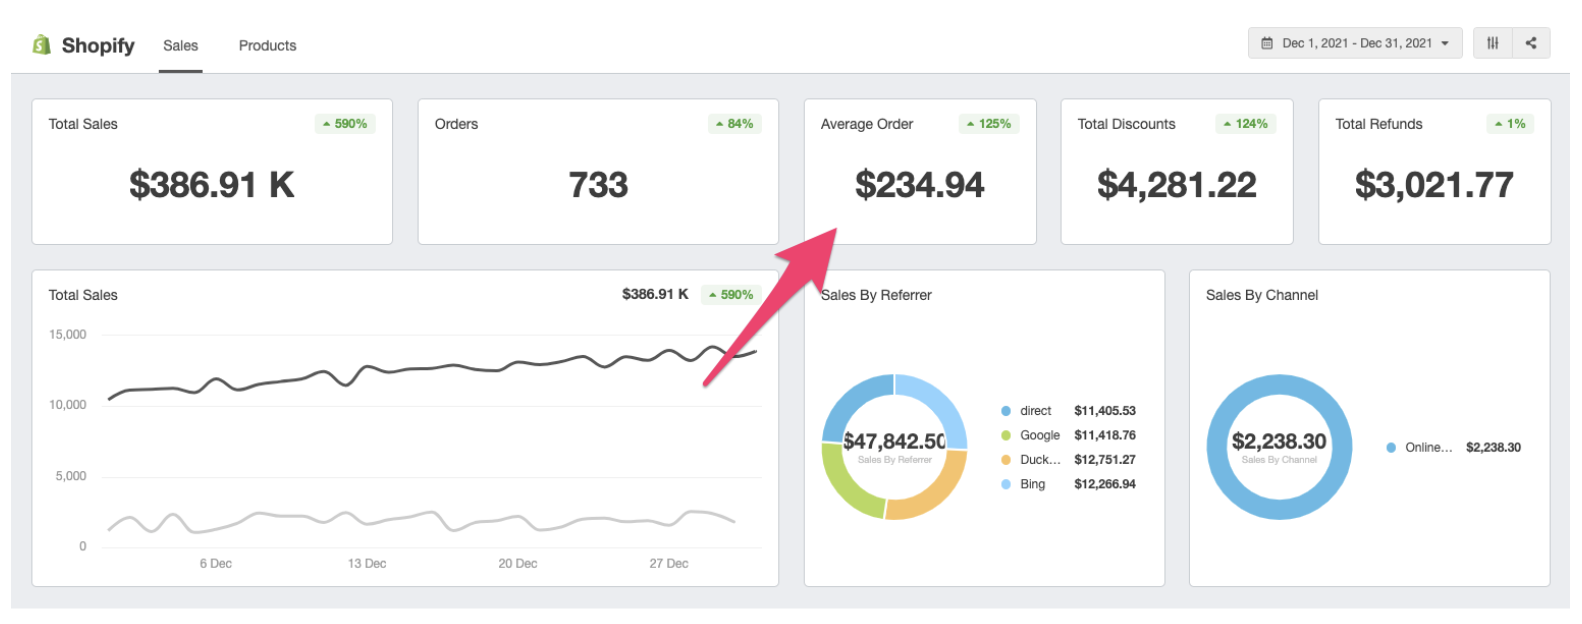Click the 125% badge on Average Order
Screen dimensions: 1582x624
coord(989,124)
